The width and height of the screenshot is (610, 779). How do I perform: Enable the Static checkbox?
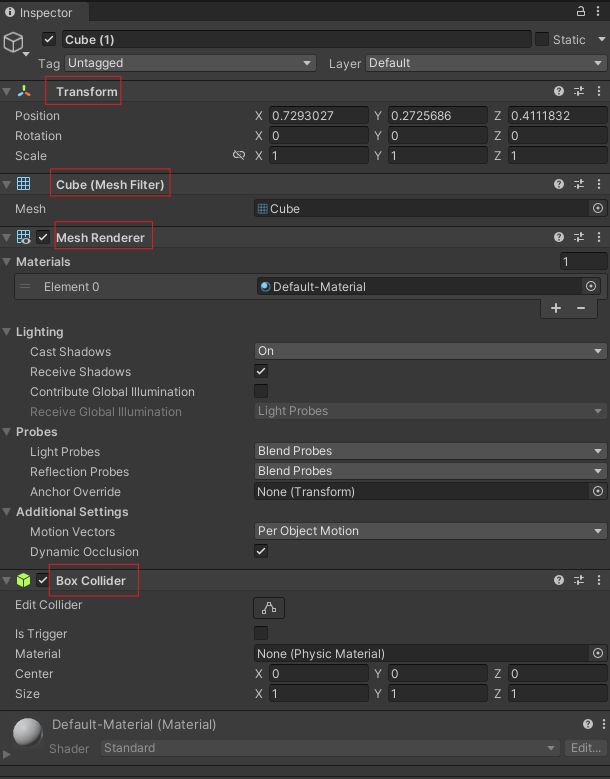coord(542,39)
